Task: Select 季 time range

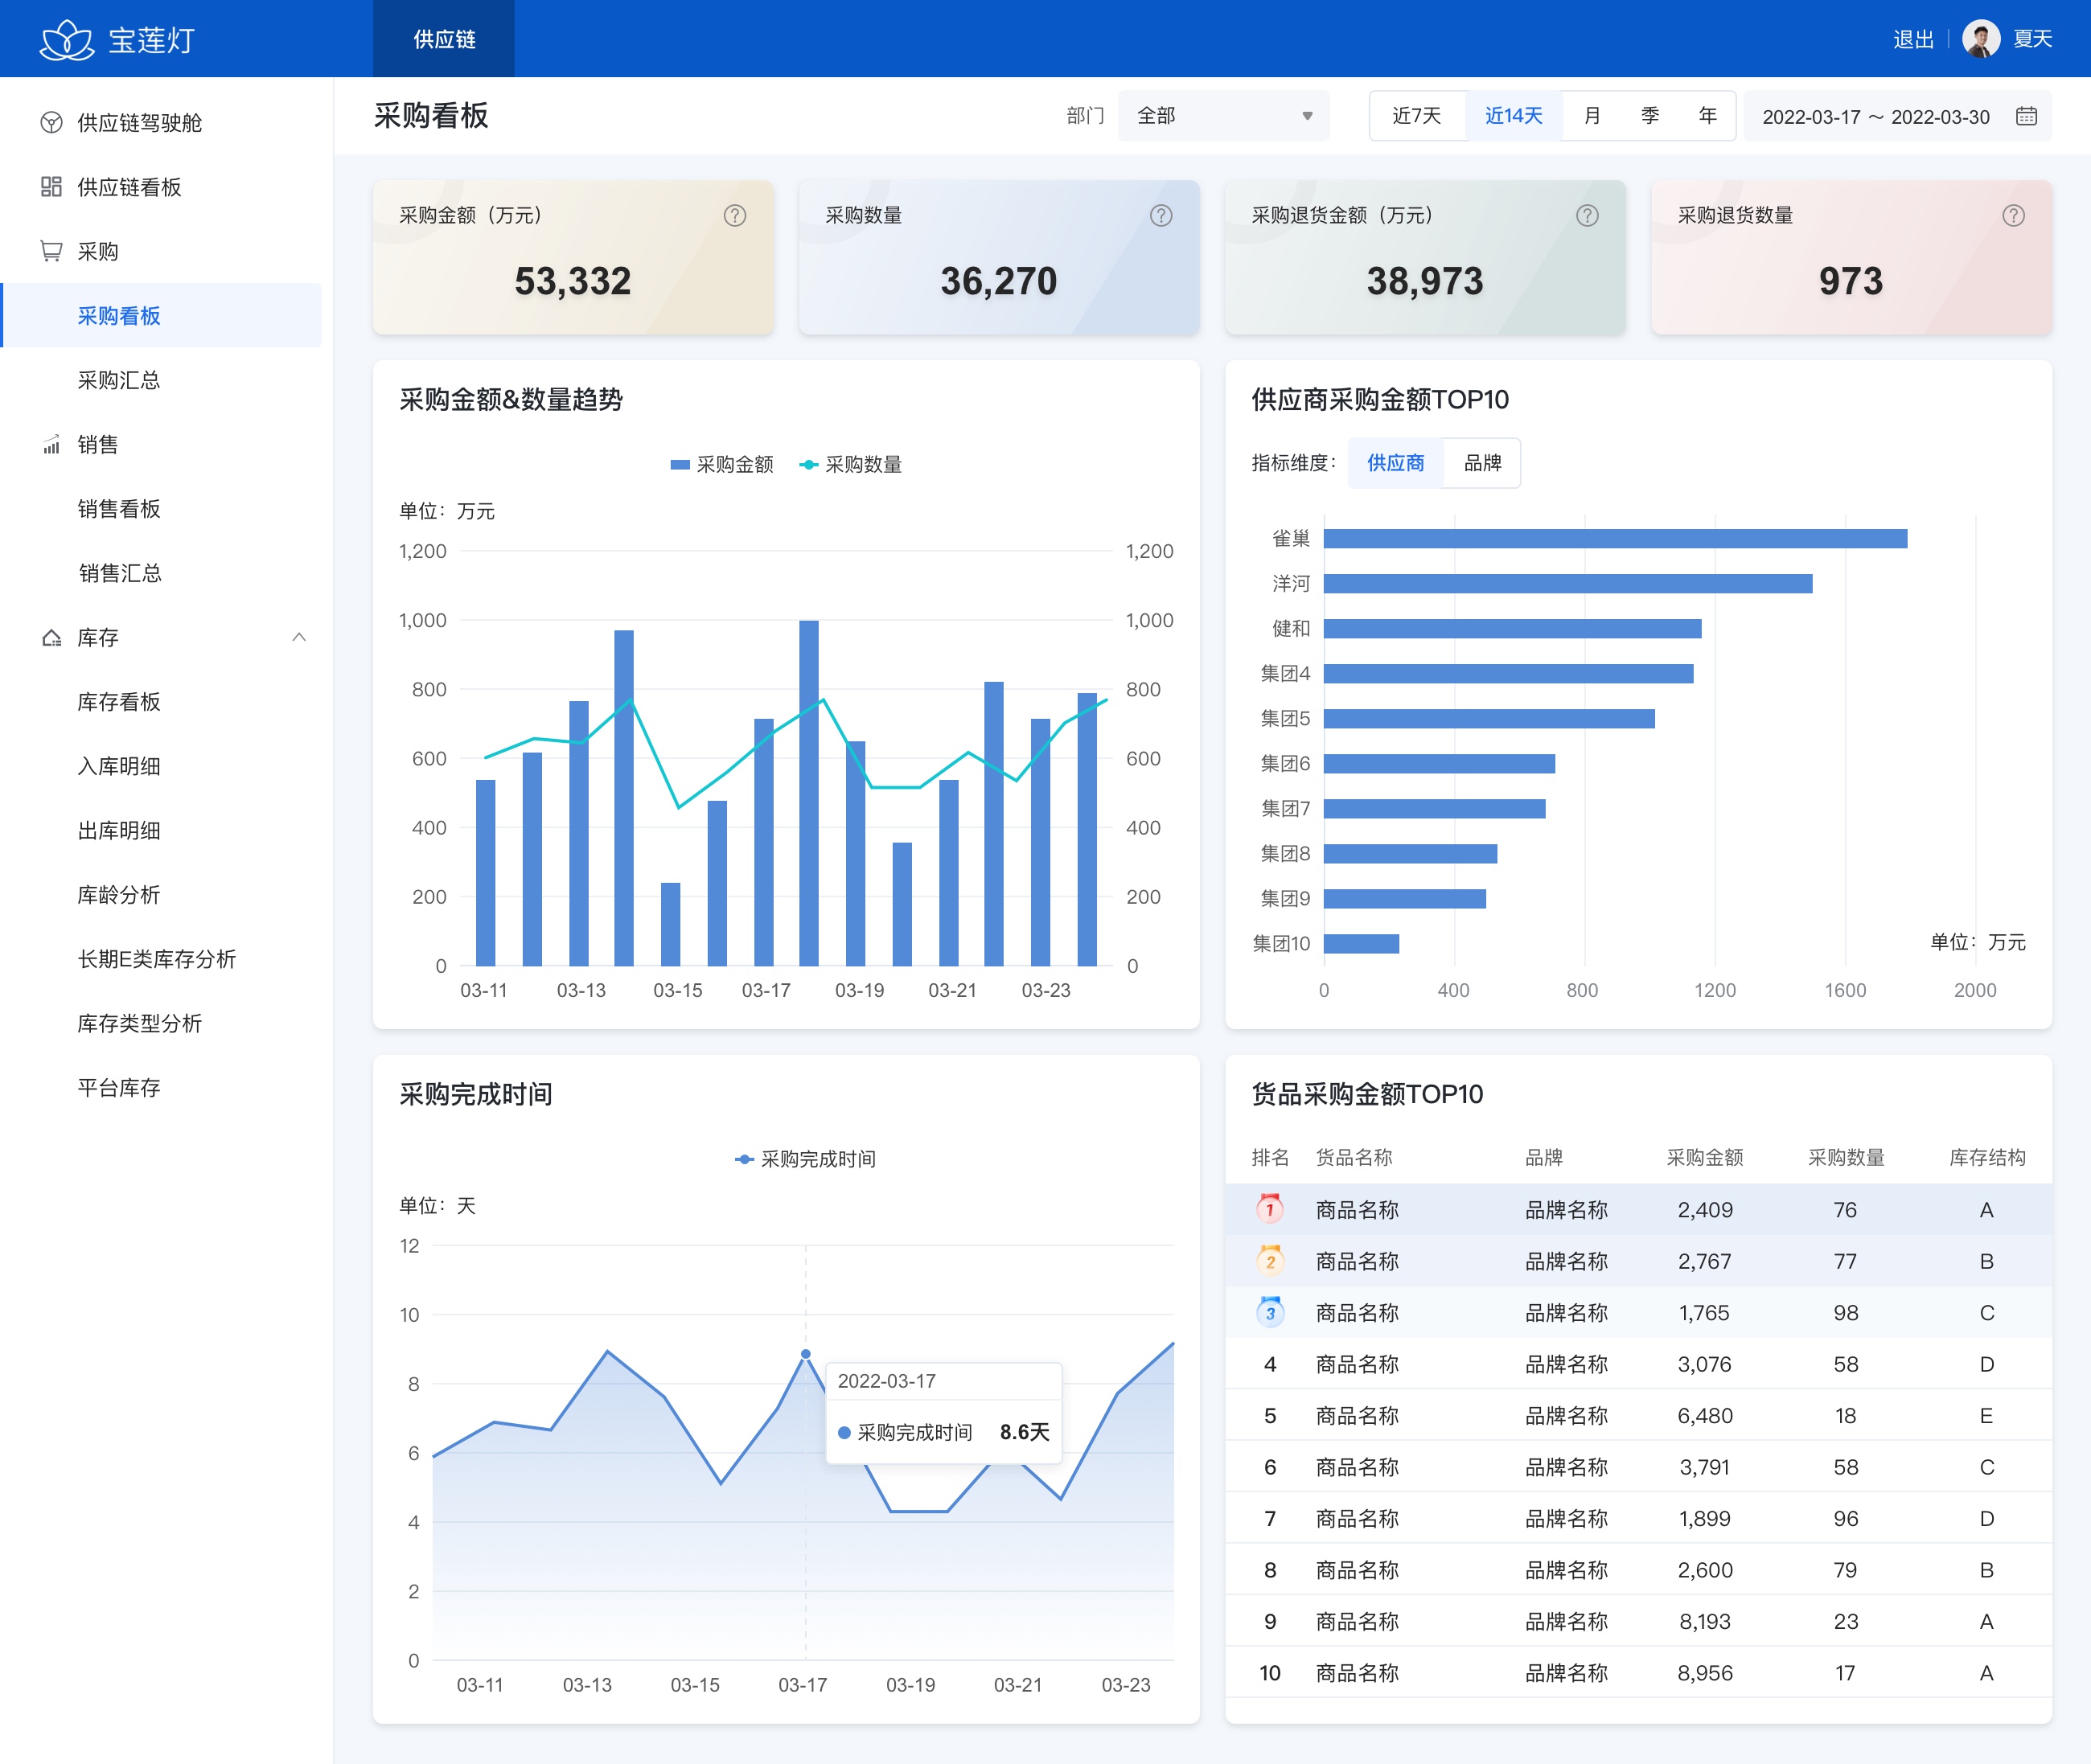Action: [1650, 116]
